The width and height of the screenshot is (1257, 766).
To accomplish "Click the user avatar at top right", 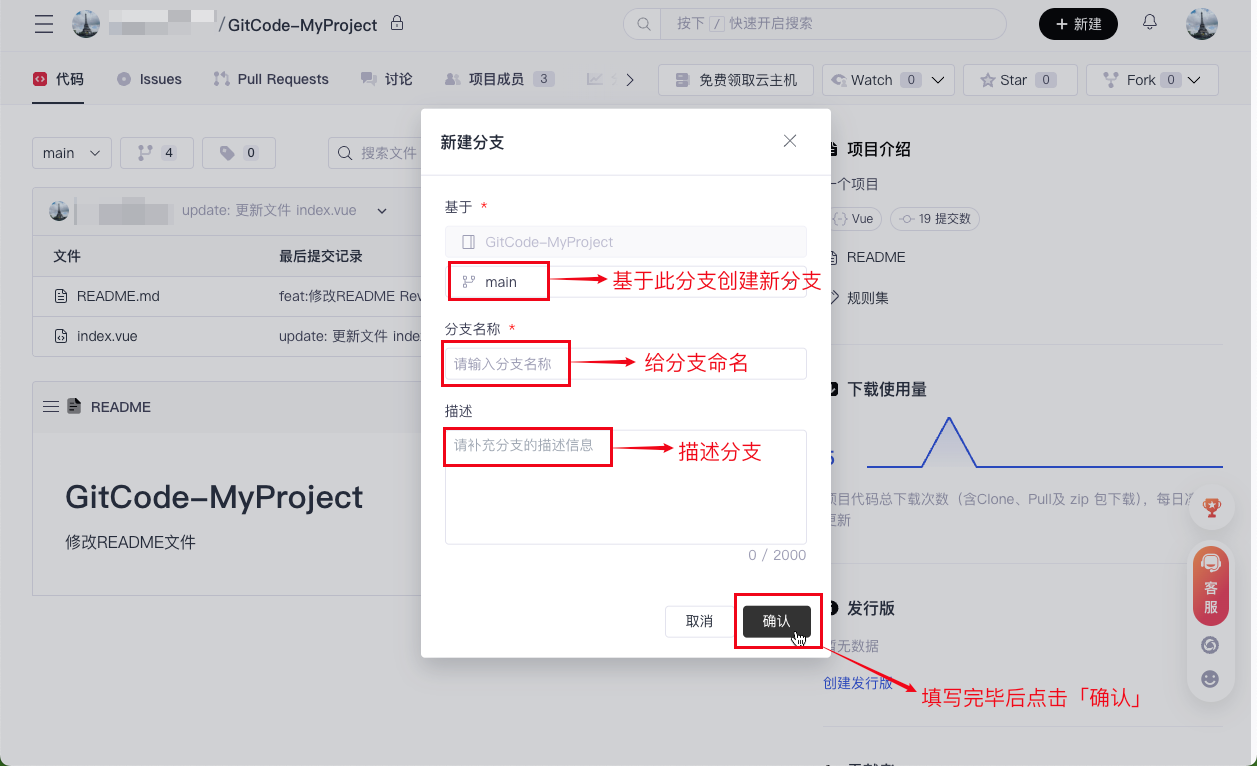I will (1201, 24).
